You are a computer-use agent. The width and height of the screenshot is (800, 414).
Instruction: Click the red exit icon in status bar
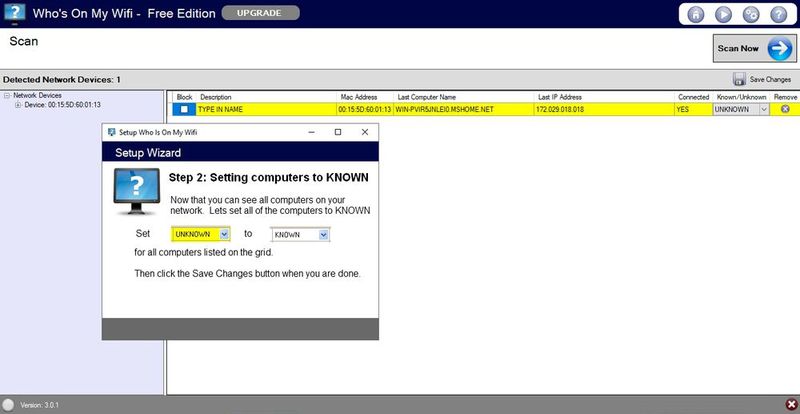(x=791, y=404)
